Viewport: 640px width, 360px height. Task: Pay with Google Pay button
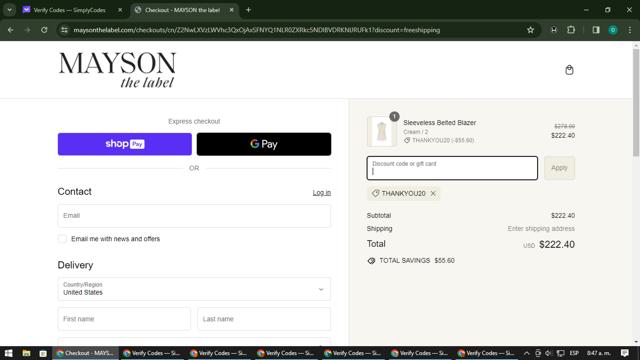coord(264,144)
